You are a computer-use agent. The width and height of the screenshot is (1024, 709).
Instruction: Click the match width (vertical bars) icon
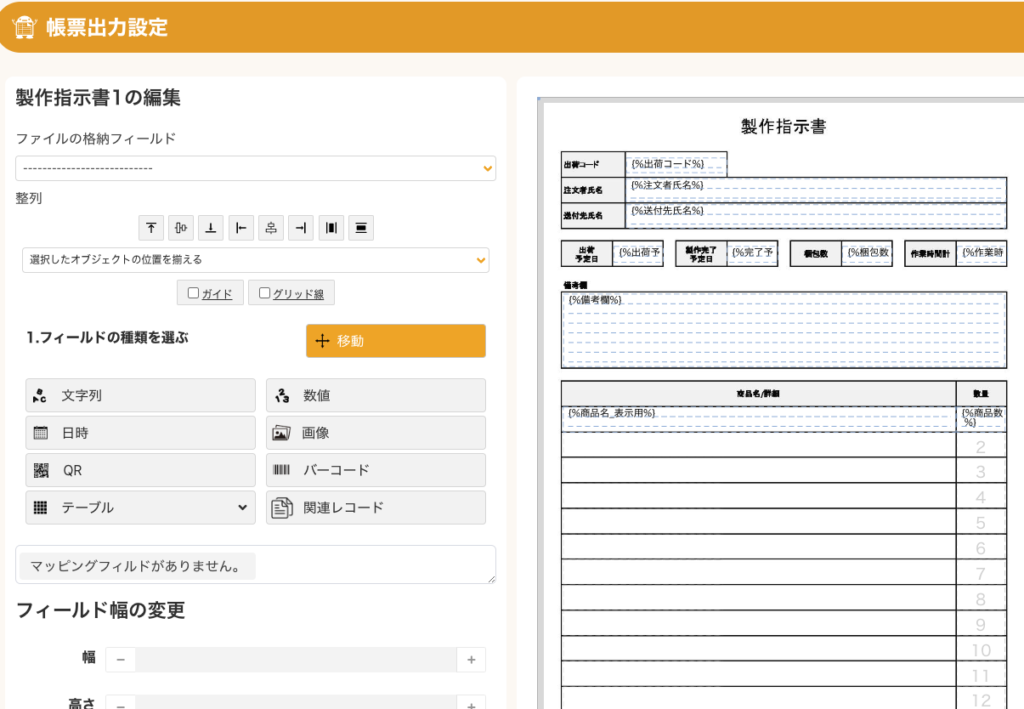(331, 228)
